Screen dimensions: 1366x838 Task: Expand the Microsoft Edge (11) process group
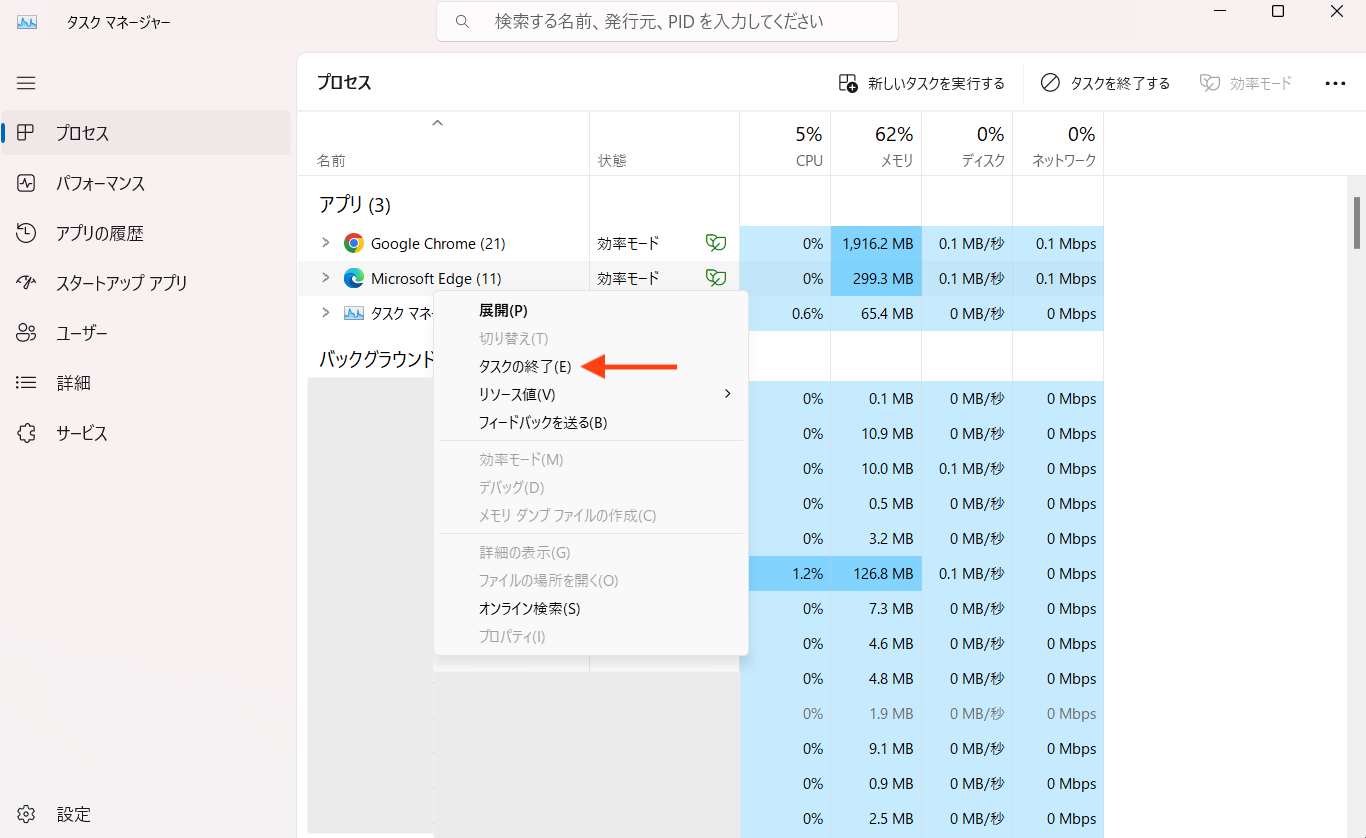[325, 278]
